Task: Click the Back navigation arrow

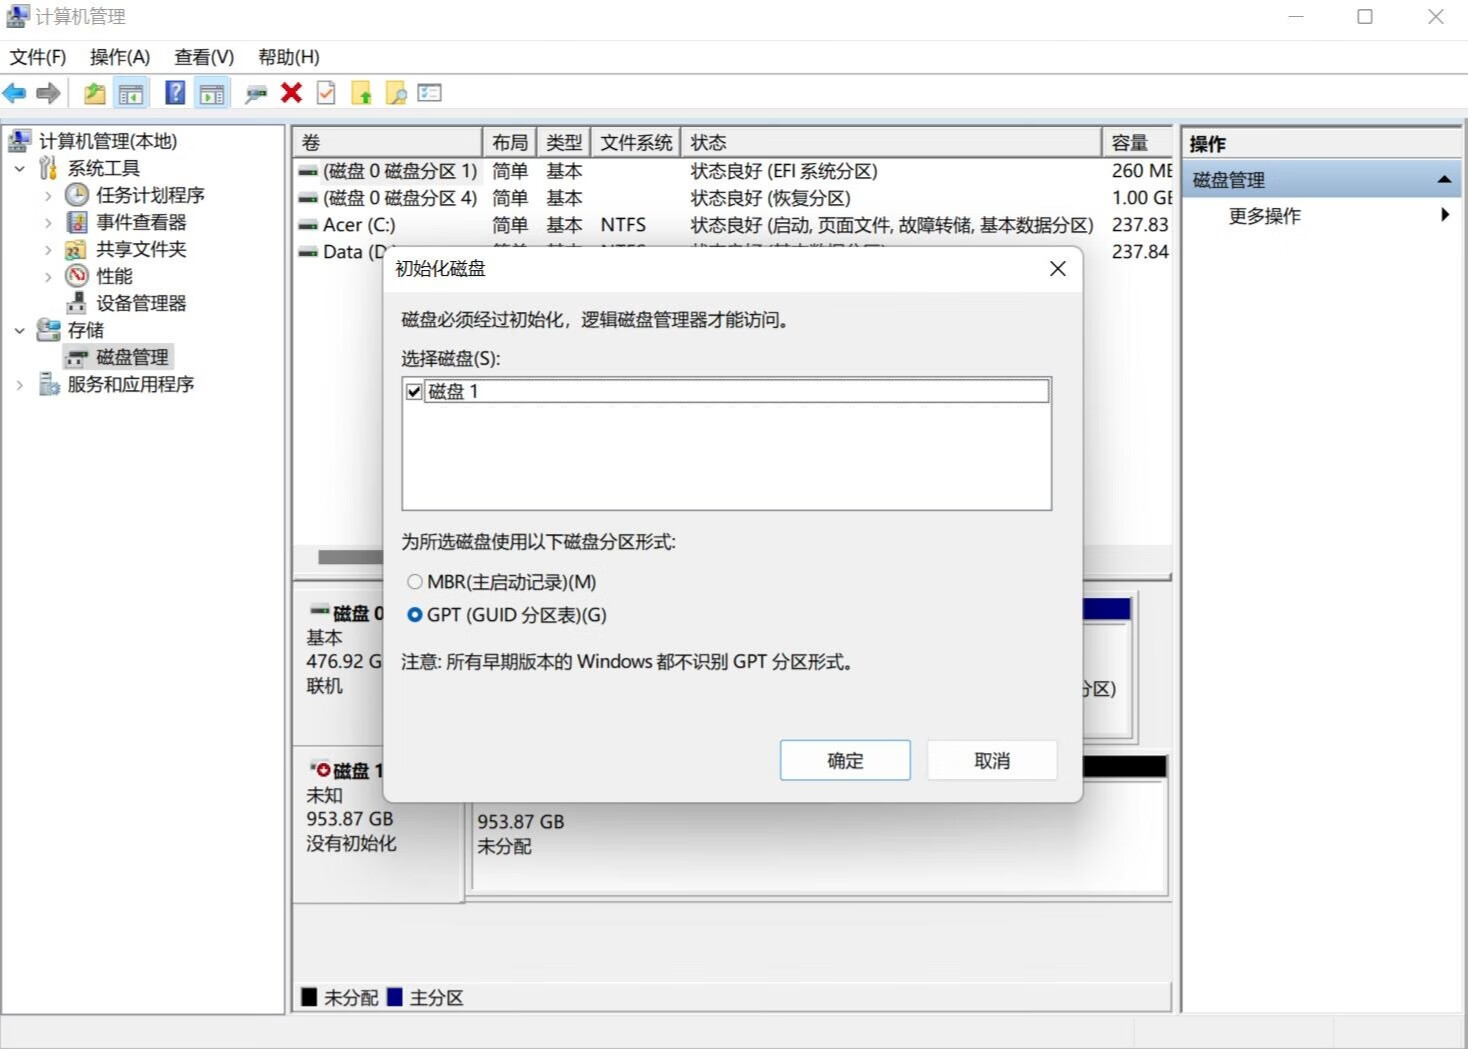Action: click(x=14, y=93)
